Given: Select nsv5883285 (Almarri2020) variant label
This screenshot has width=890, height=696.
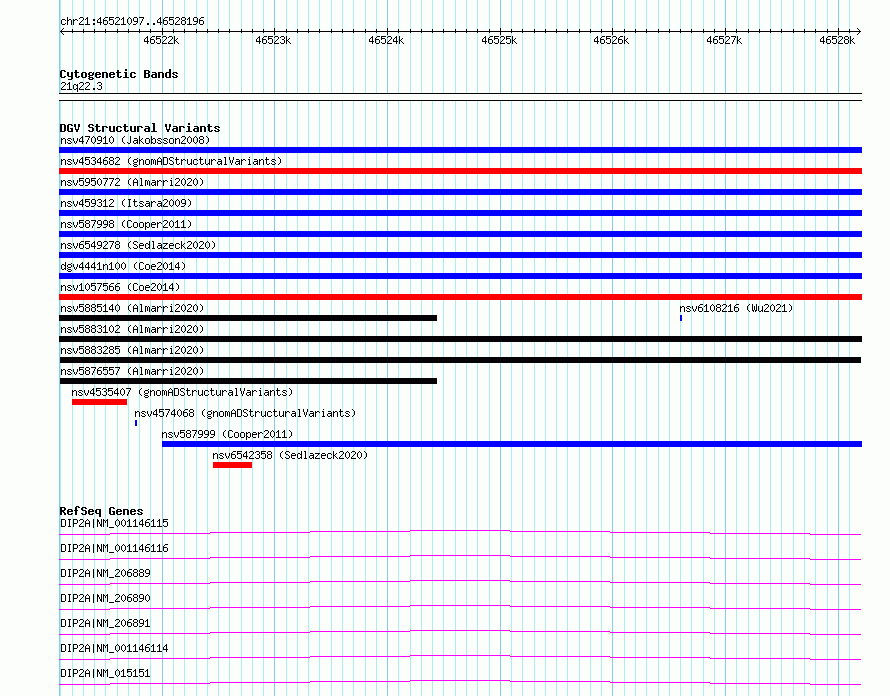Looking at the screenshot, I should [132, 350].
